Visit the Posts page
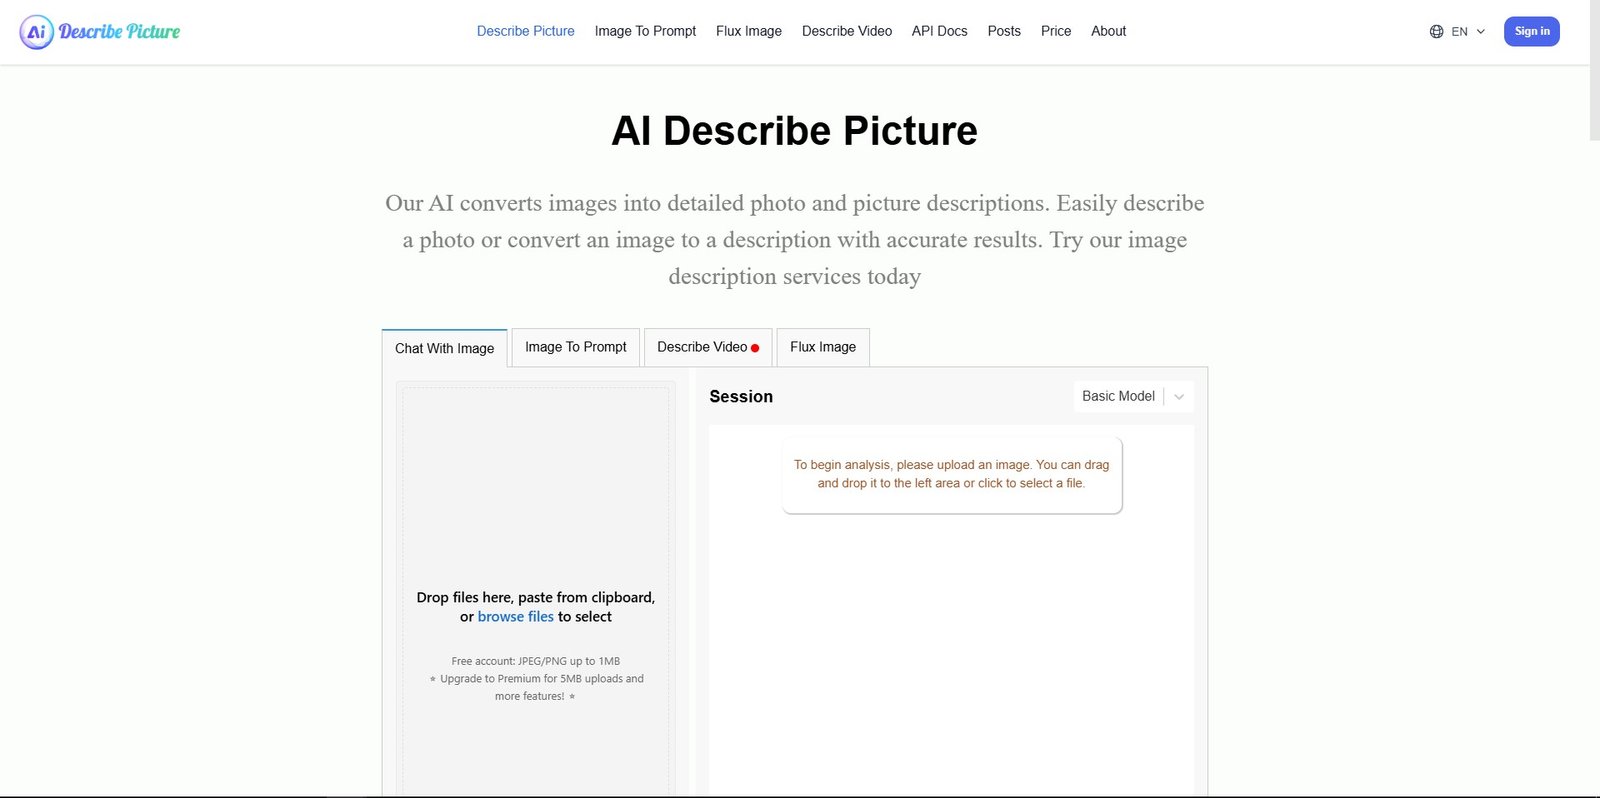 click(1004, 31)
